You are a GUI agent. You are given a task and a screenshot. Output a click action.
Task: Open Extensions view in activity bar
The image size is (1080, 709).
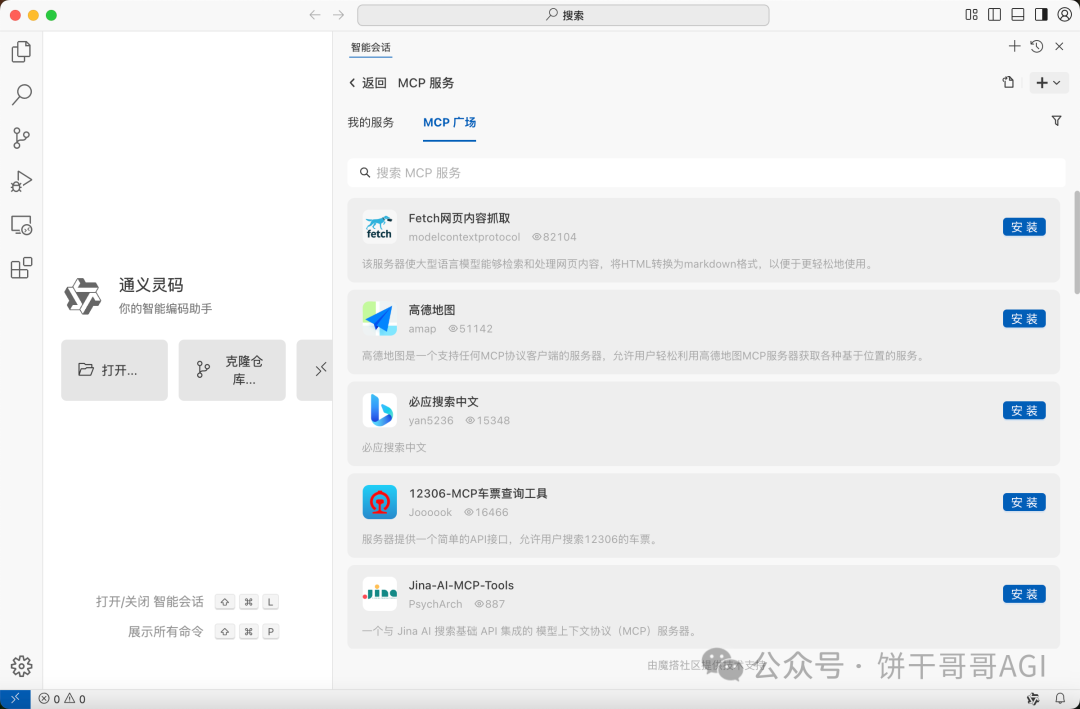(x=21, y=268)
